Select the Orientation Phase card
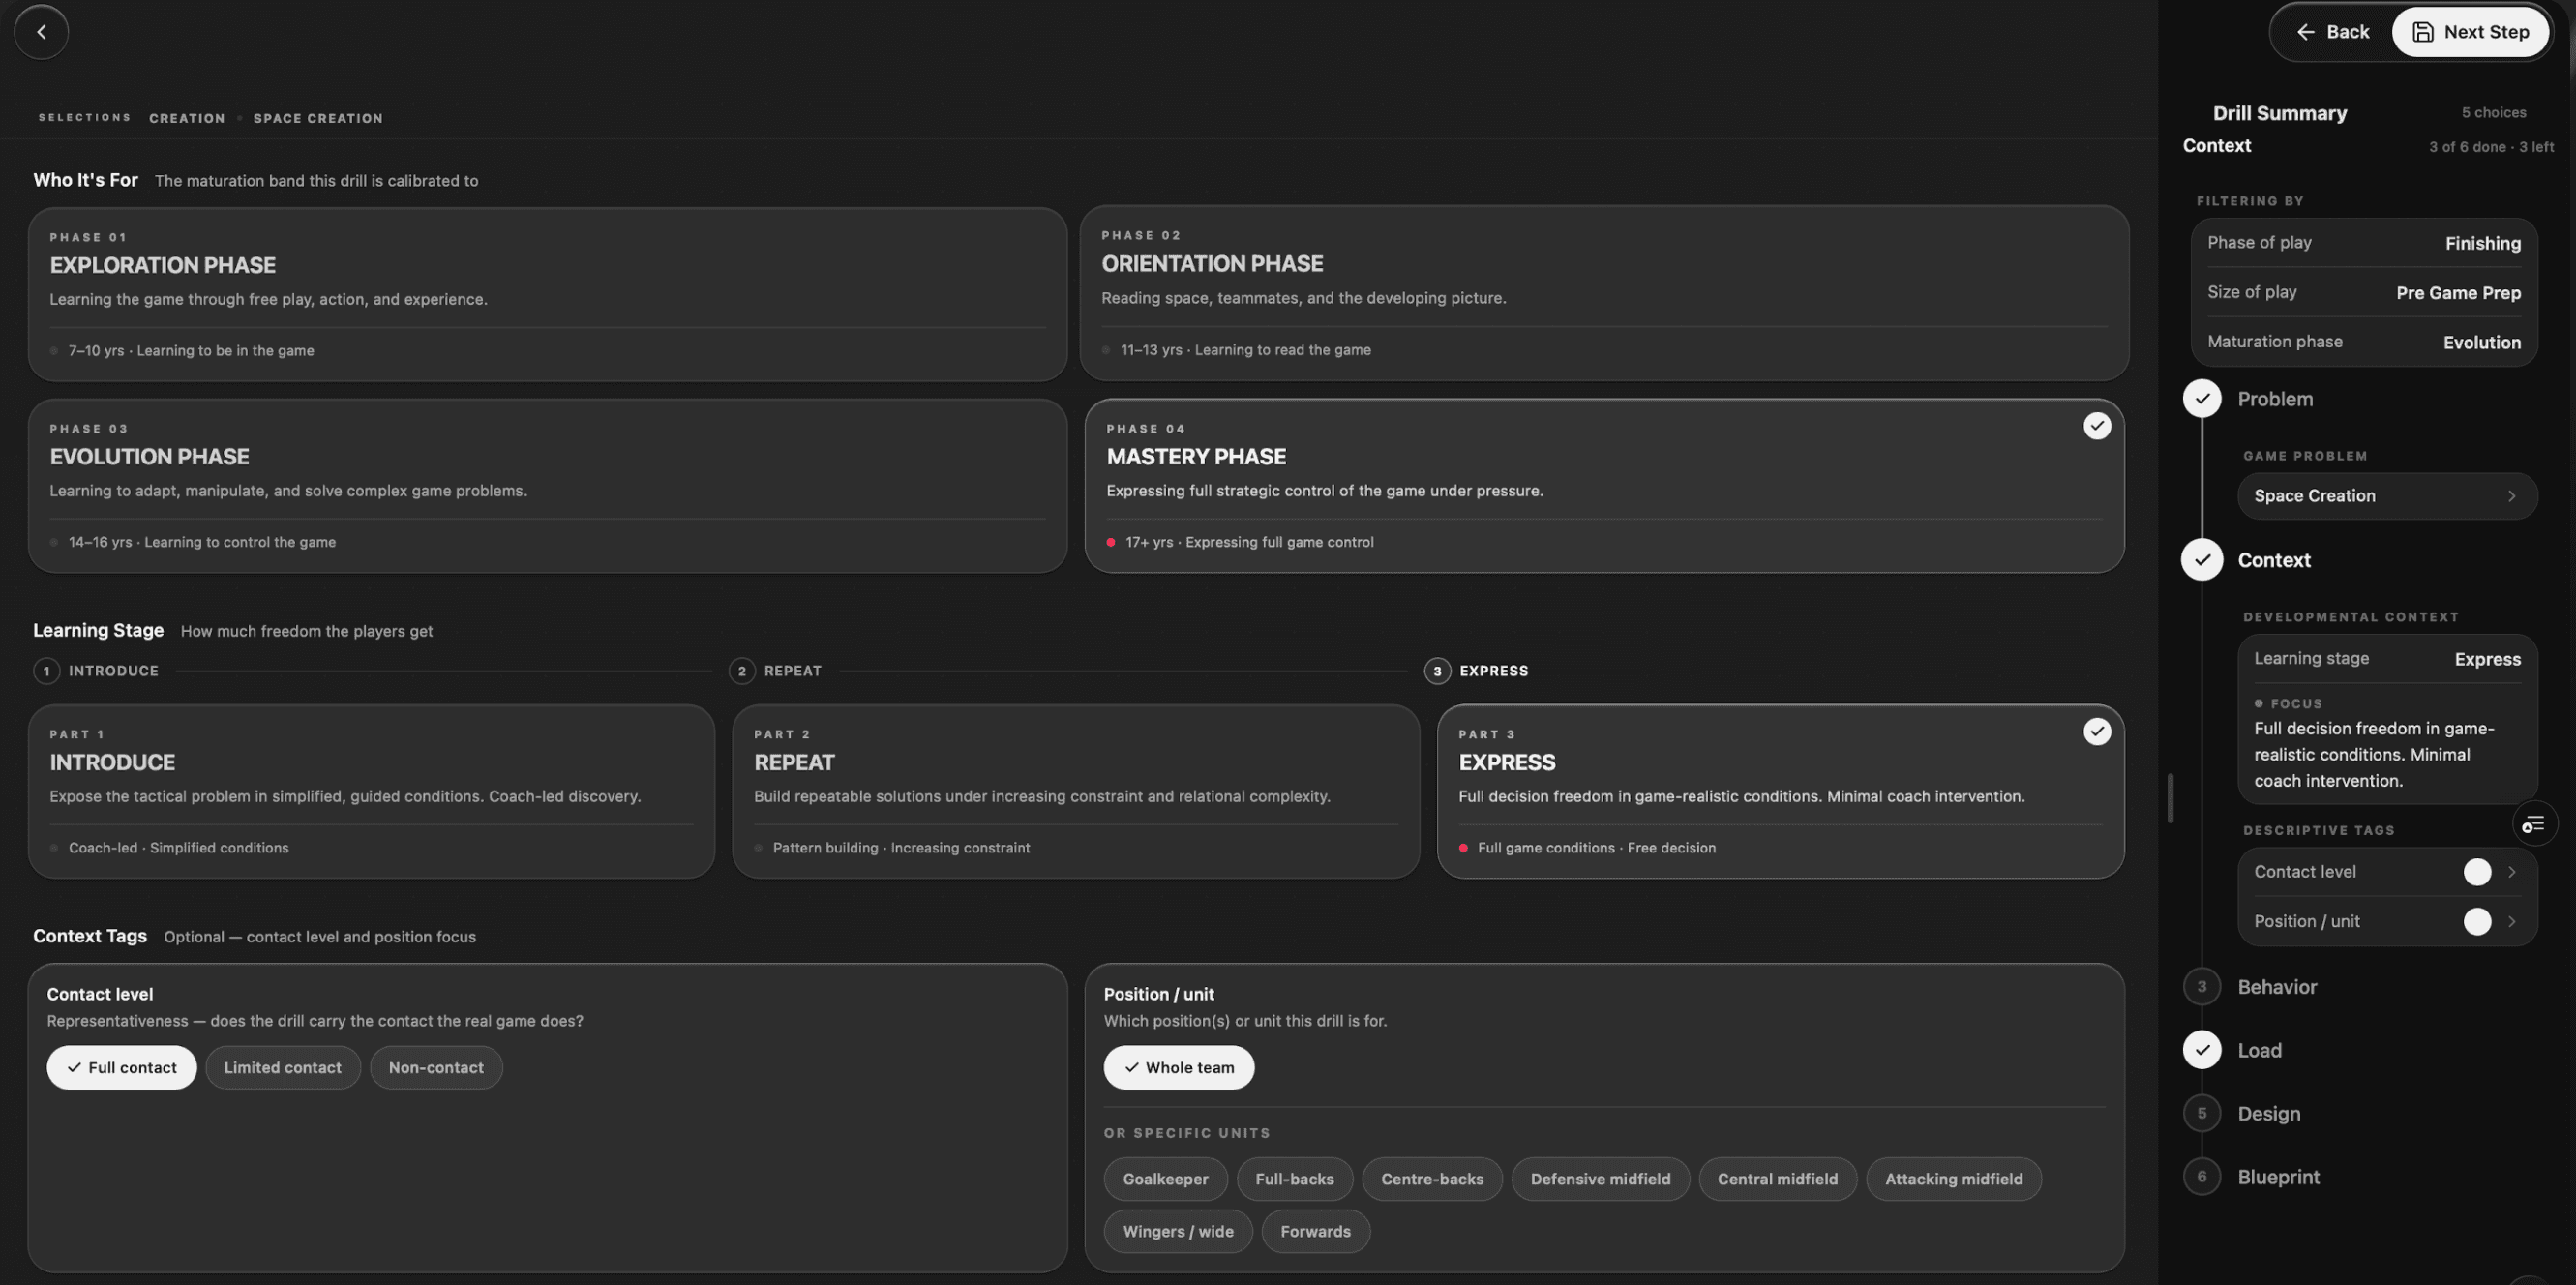2576x1285 pixels. click(x=1604, y=293)
